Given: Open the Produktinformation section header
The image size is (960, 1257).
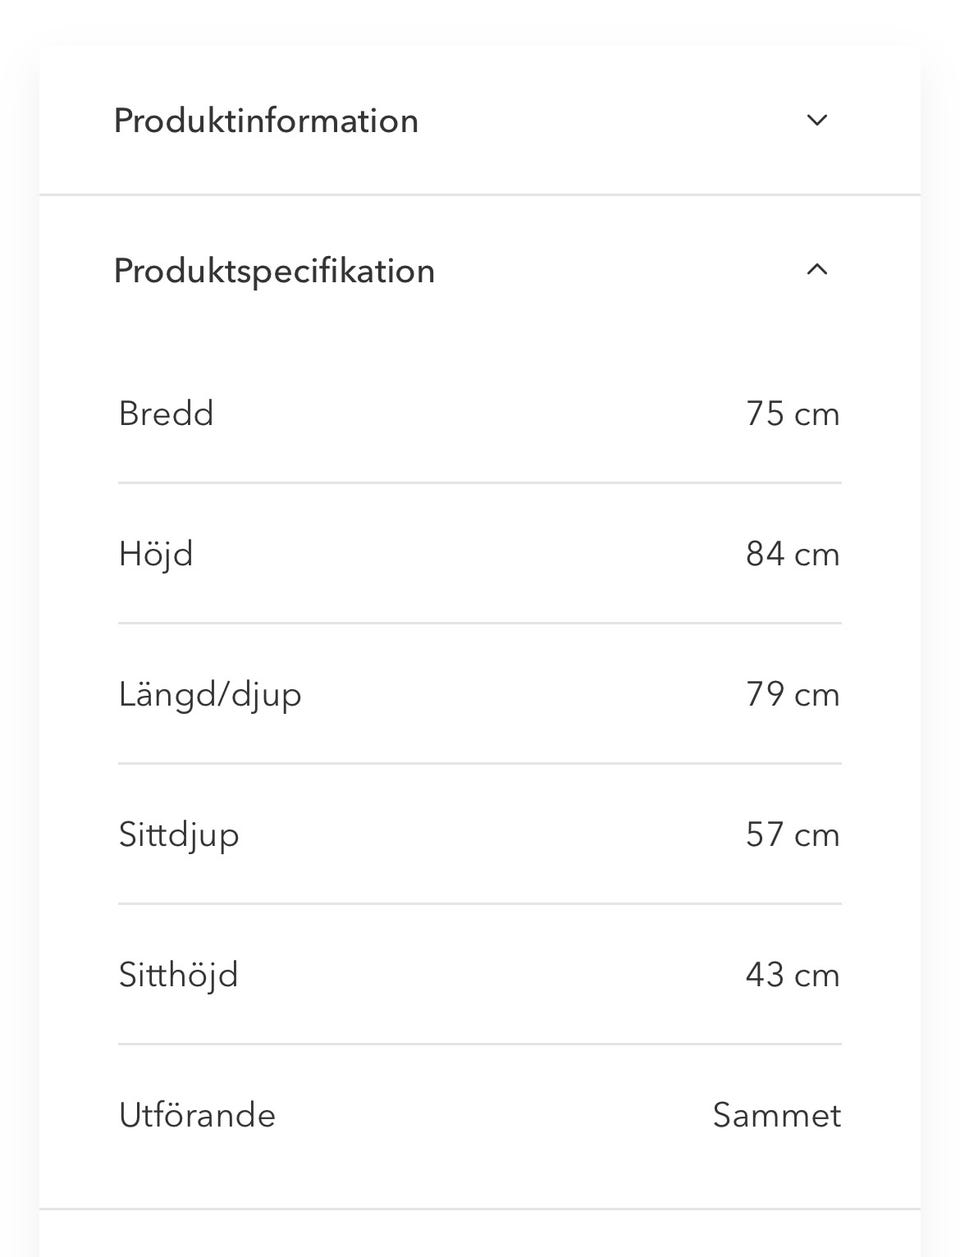Looking at the screenshot, I should tap(266, 121).
